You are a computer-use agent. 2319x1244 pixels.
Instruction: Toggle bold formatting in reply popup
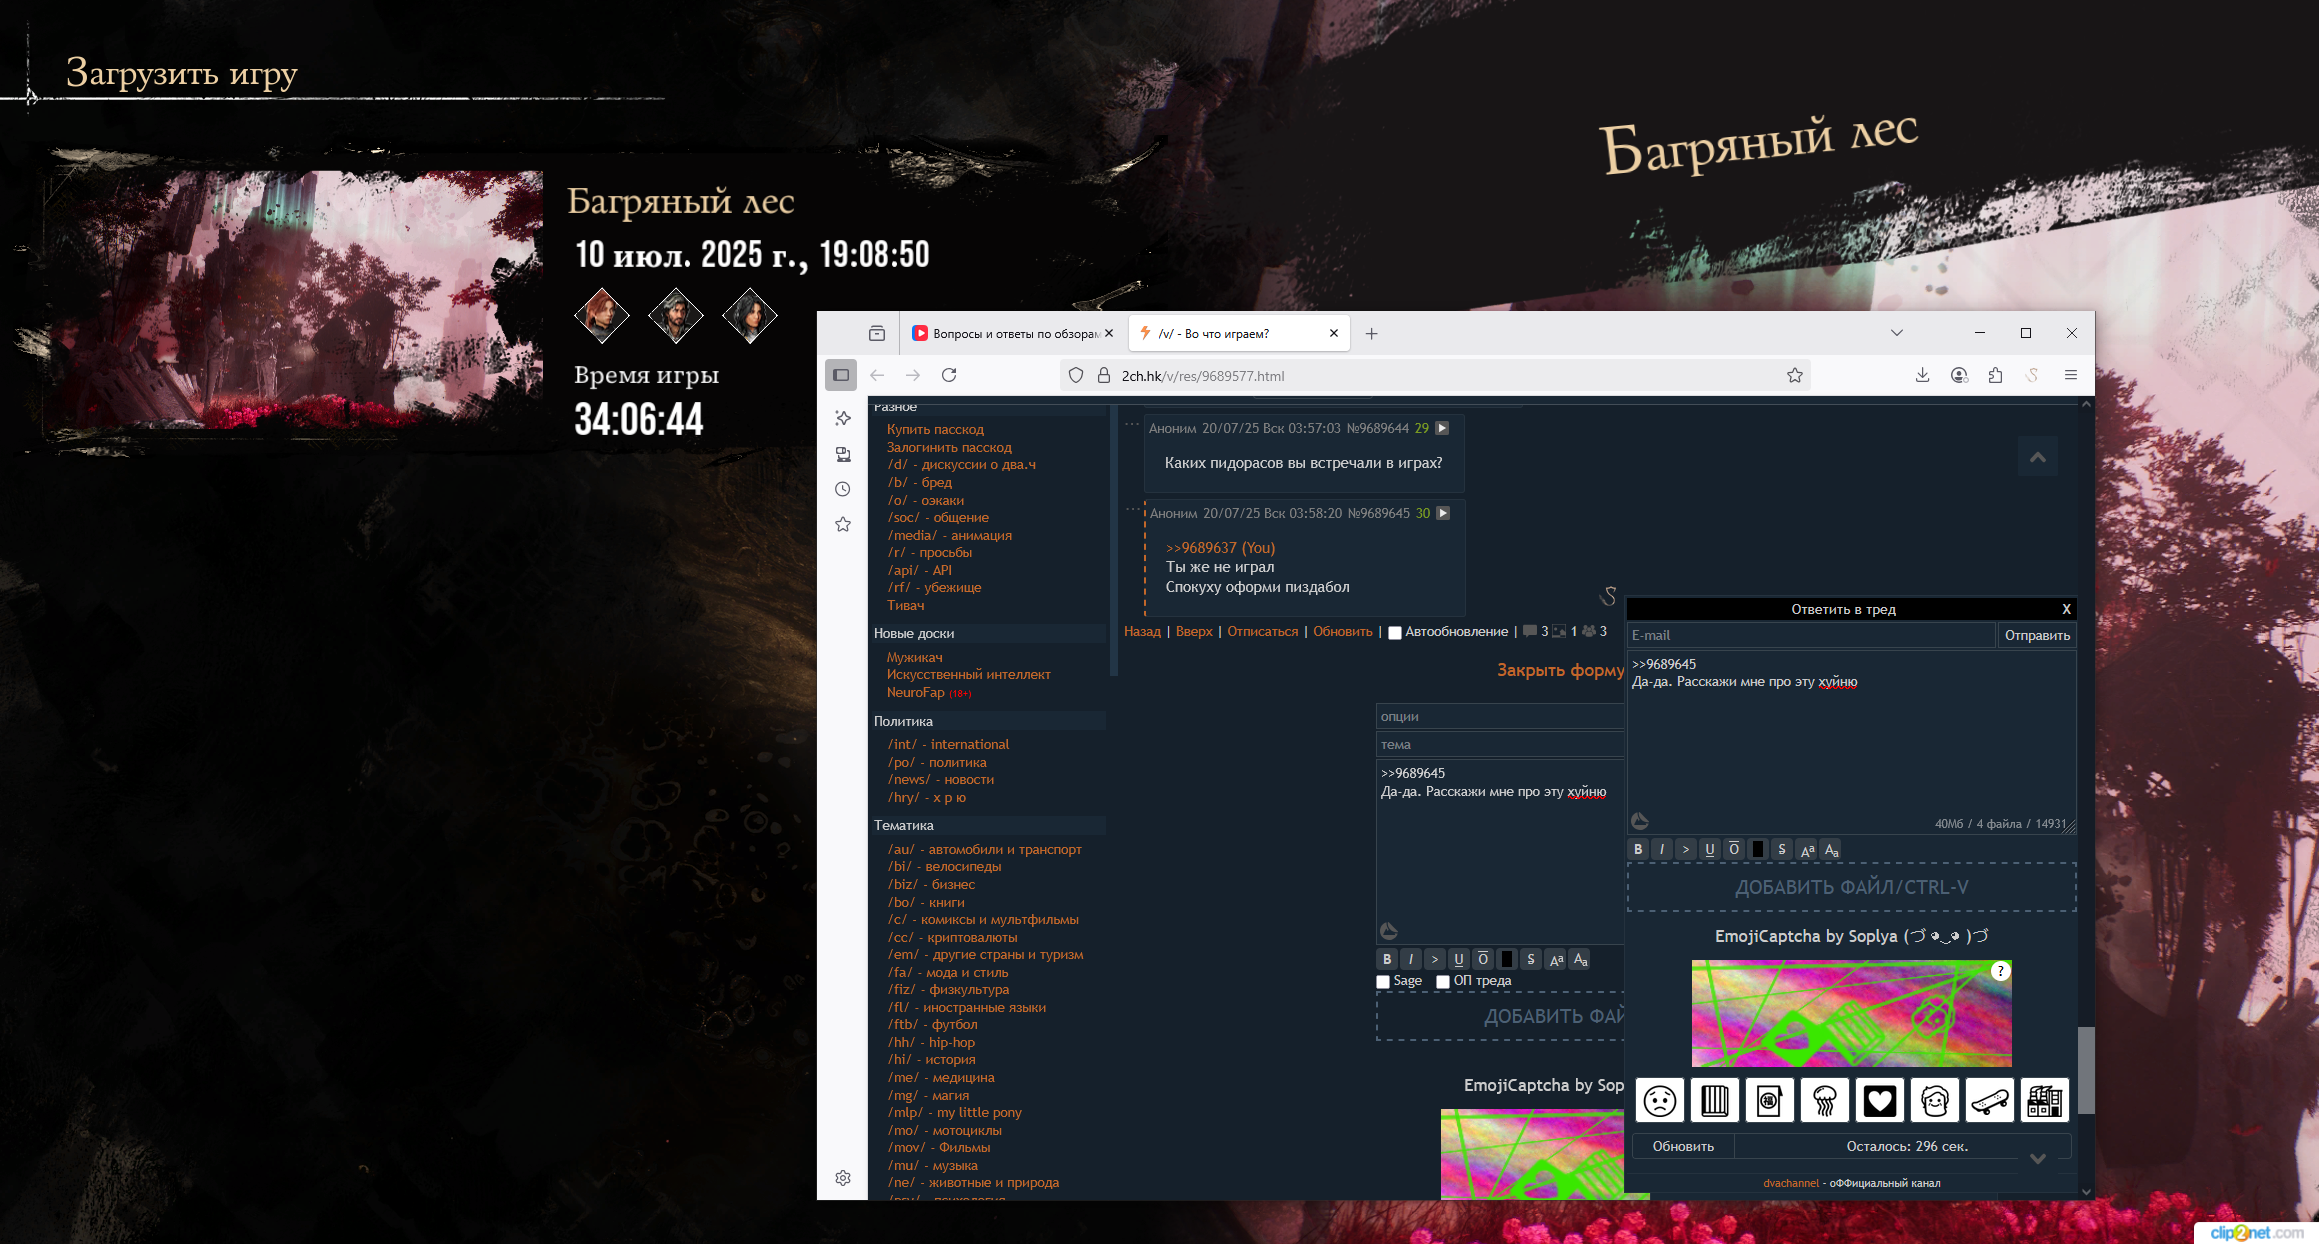(x=1638, y=849)
